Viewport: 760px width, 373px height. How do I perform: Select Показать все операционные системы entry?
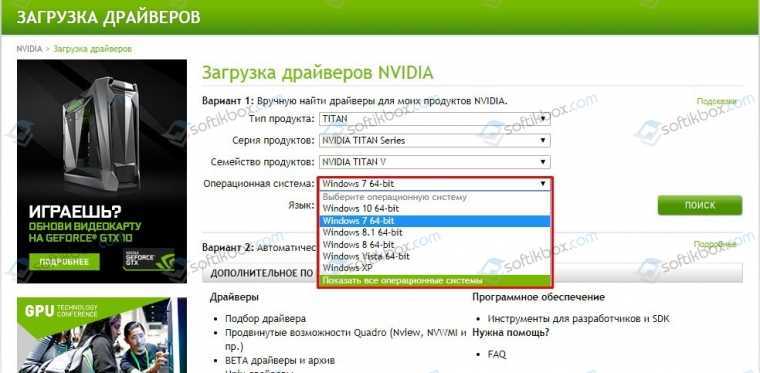(x=435, y=280)
